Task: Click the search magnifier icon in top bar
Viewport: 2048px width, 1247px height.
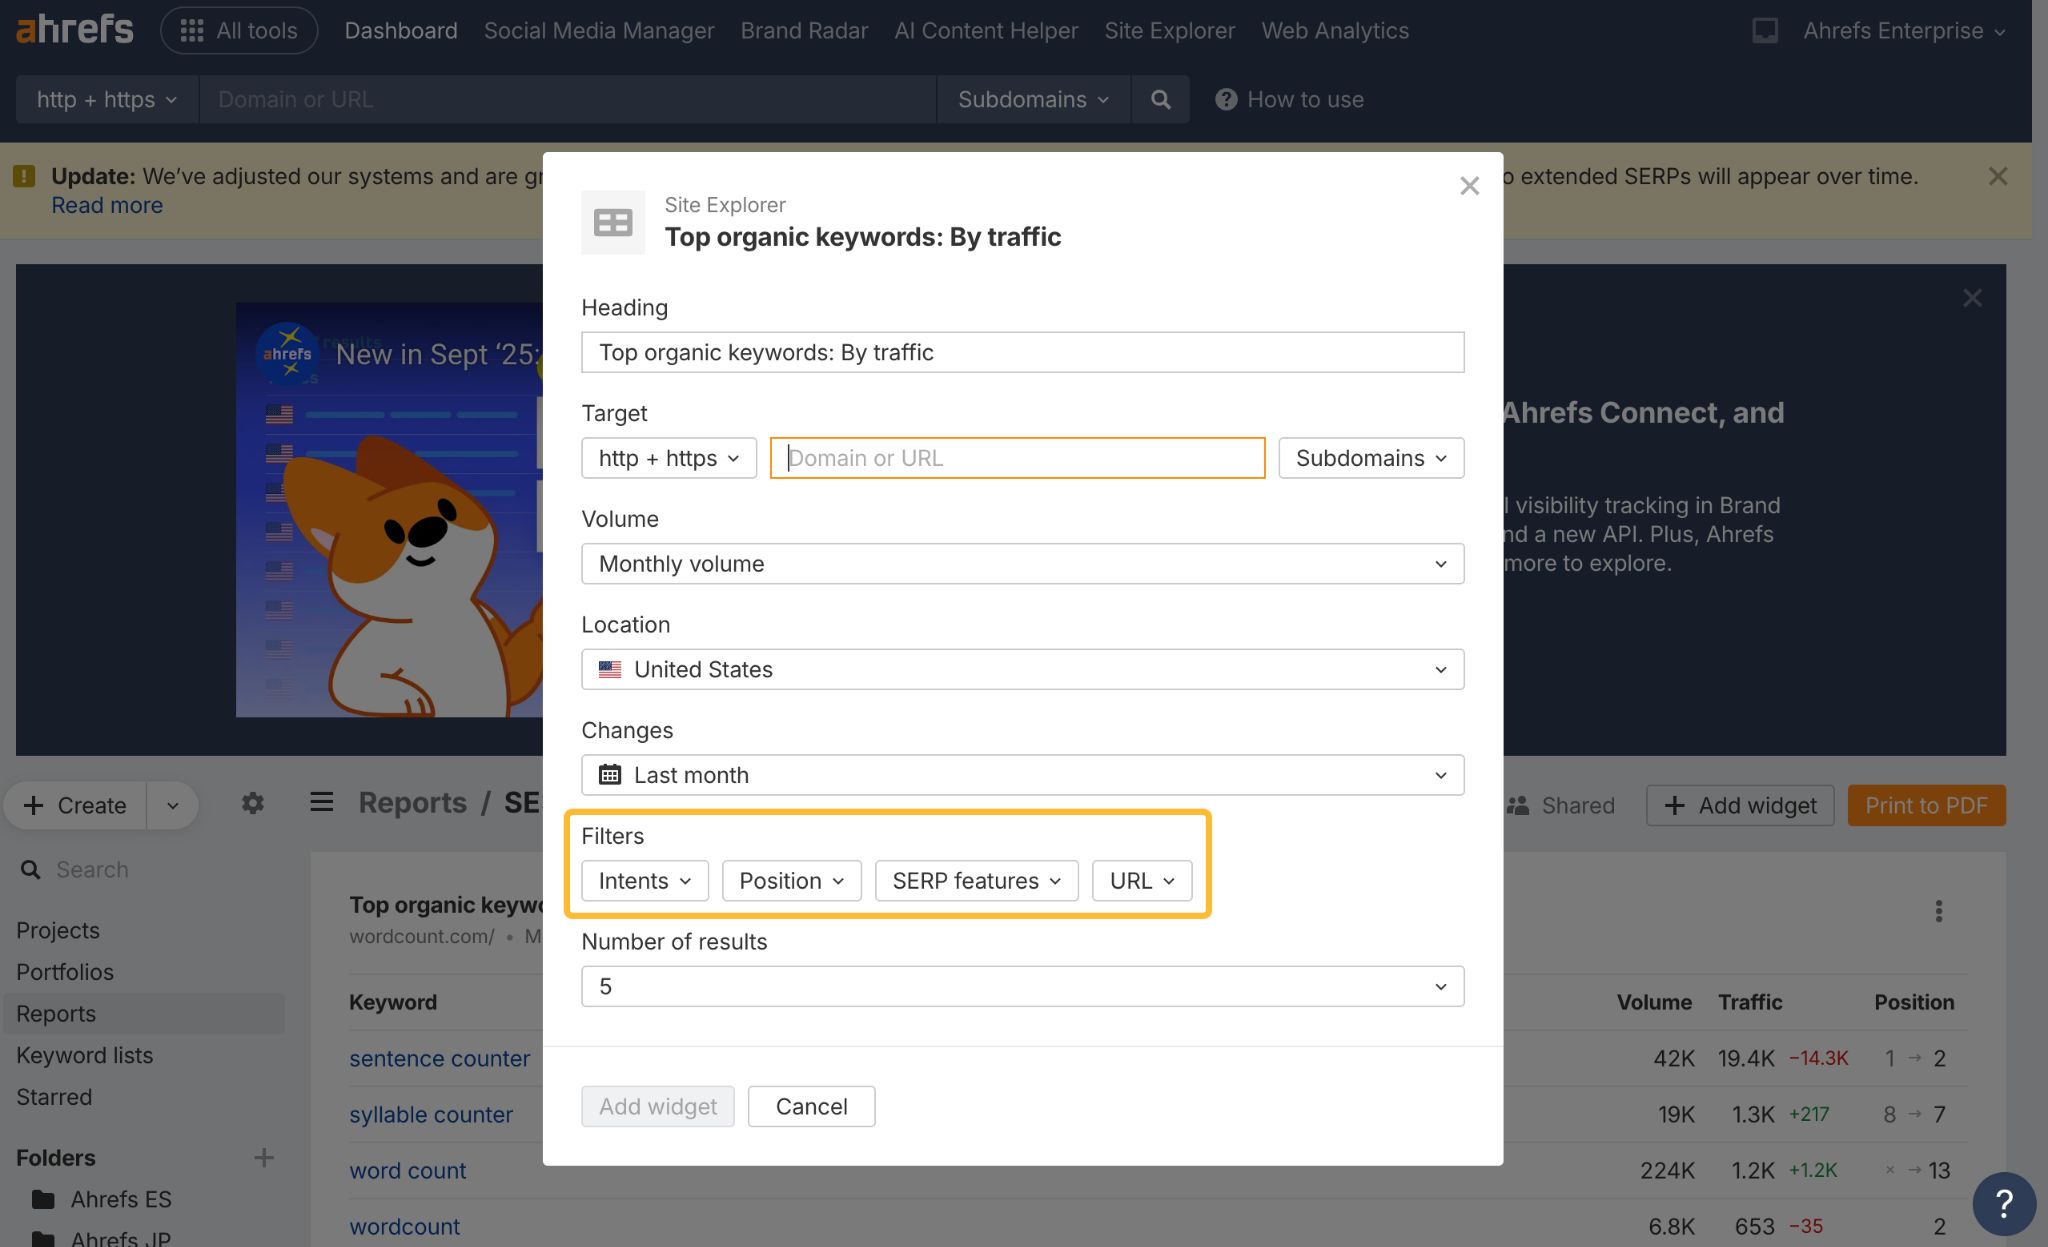Action: (x=1160, y=99)
